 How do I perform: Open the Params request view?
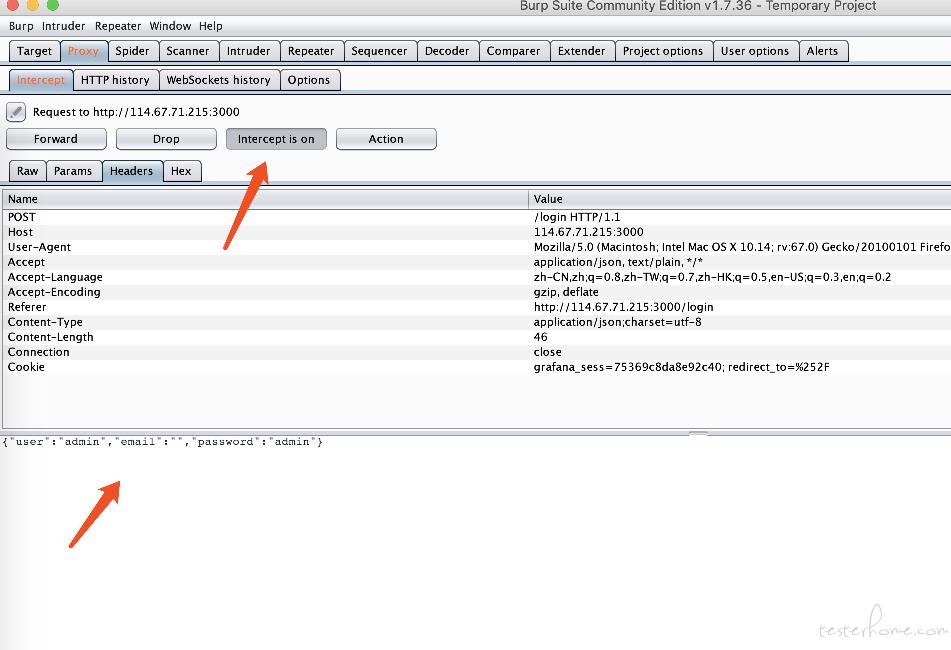(73, 171)
